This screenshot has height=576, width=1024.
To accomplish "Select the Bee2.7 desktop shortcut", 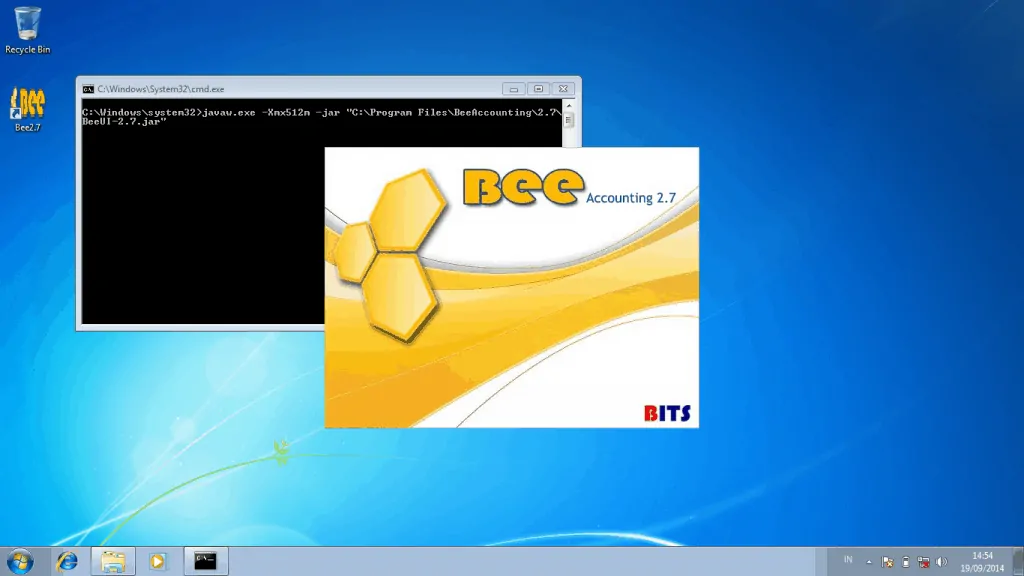I will coord(27,110).
